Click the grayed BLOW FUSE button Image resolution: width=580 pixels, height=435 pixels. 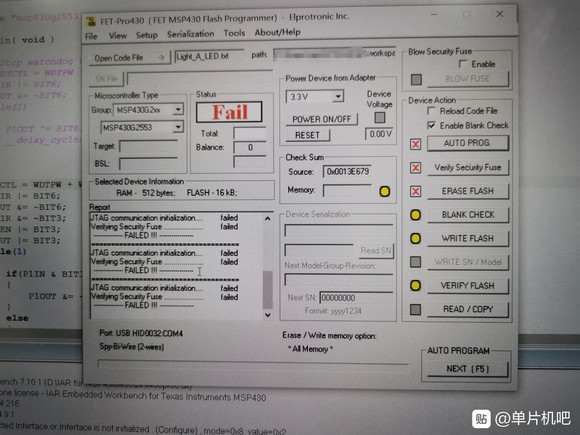(x=468, y=79)
